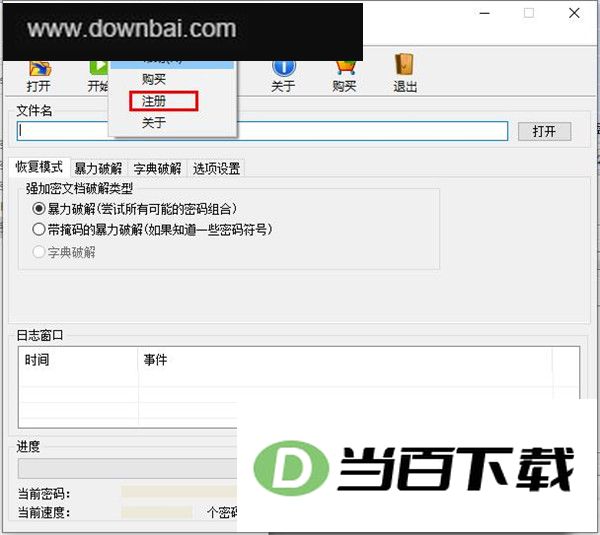Choose 注册 in the dropdown menu
Image resolution: width=600 pixels, height=535 pixels.
(x=153, y=101)
